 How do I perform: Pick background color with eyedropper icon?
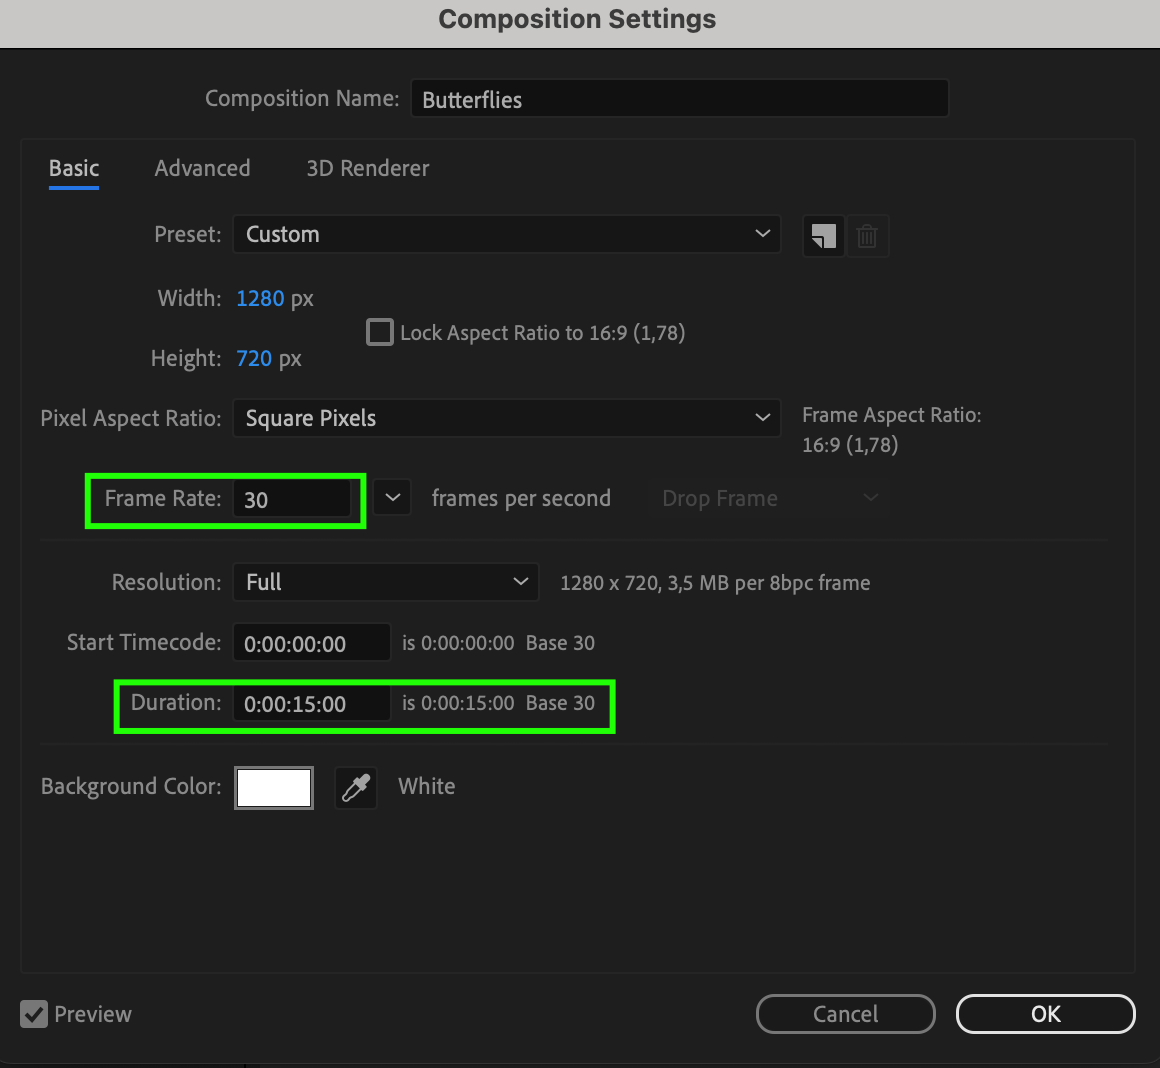pyautogui.click(x=356, y=788)
